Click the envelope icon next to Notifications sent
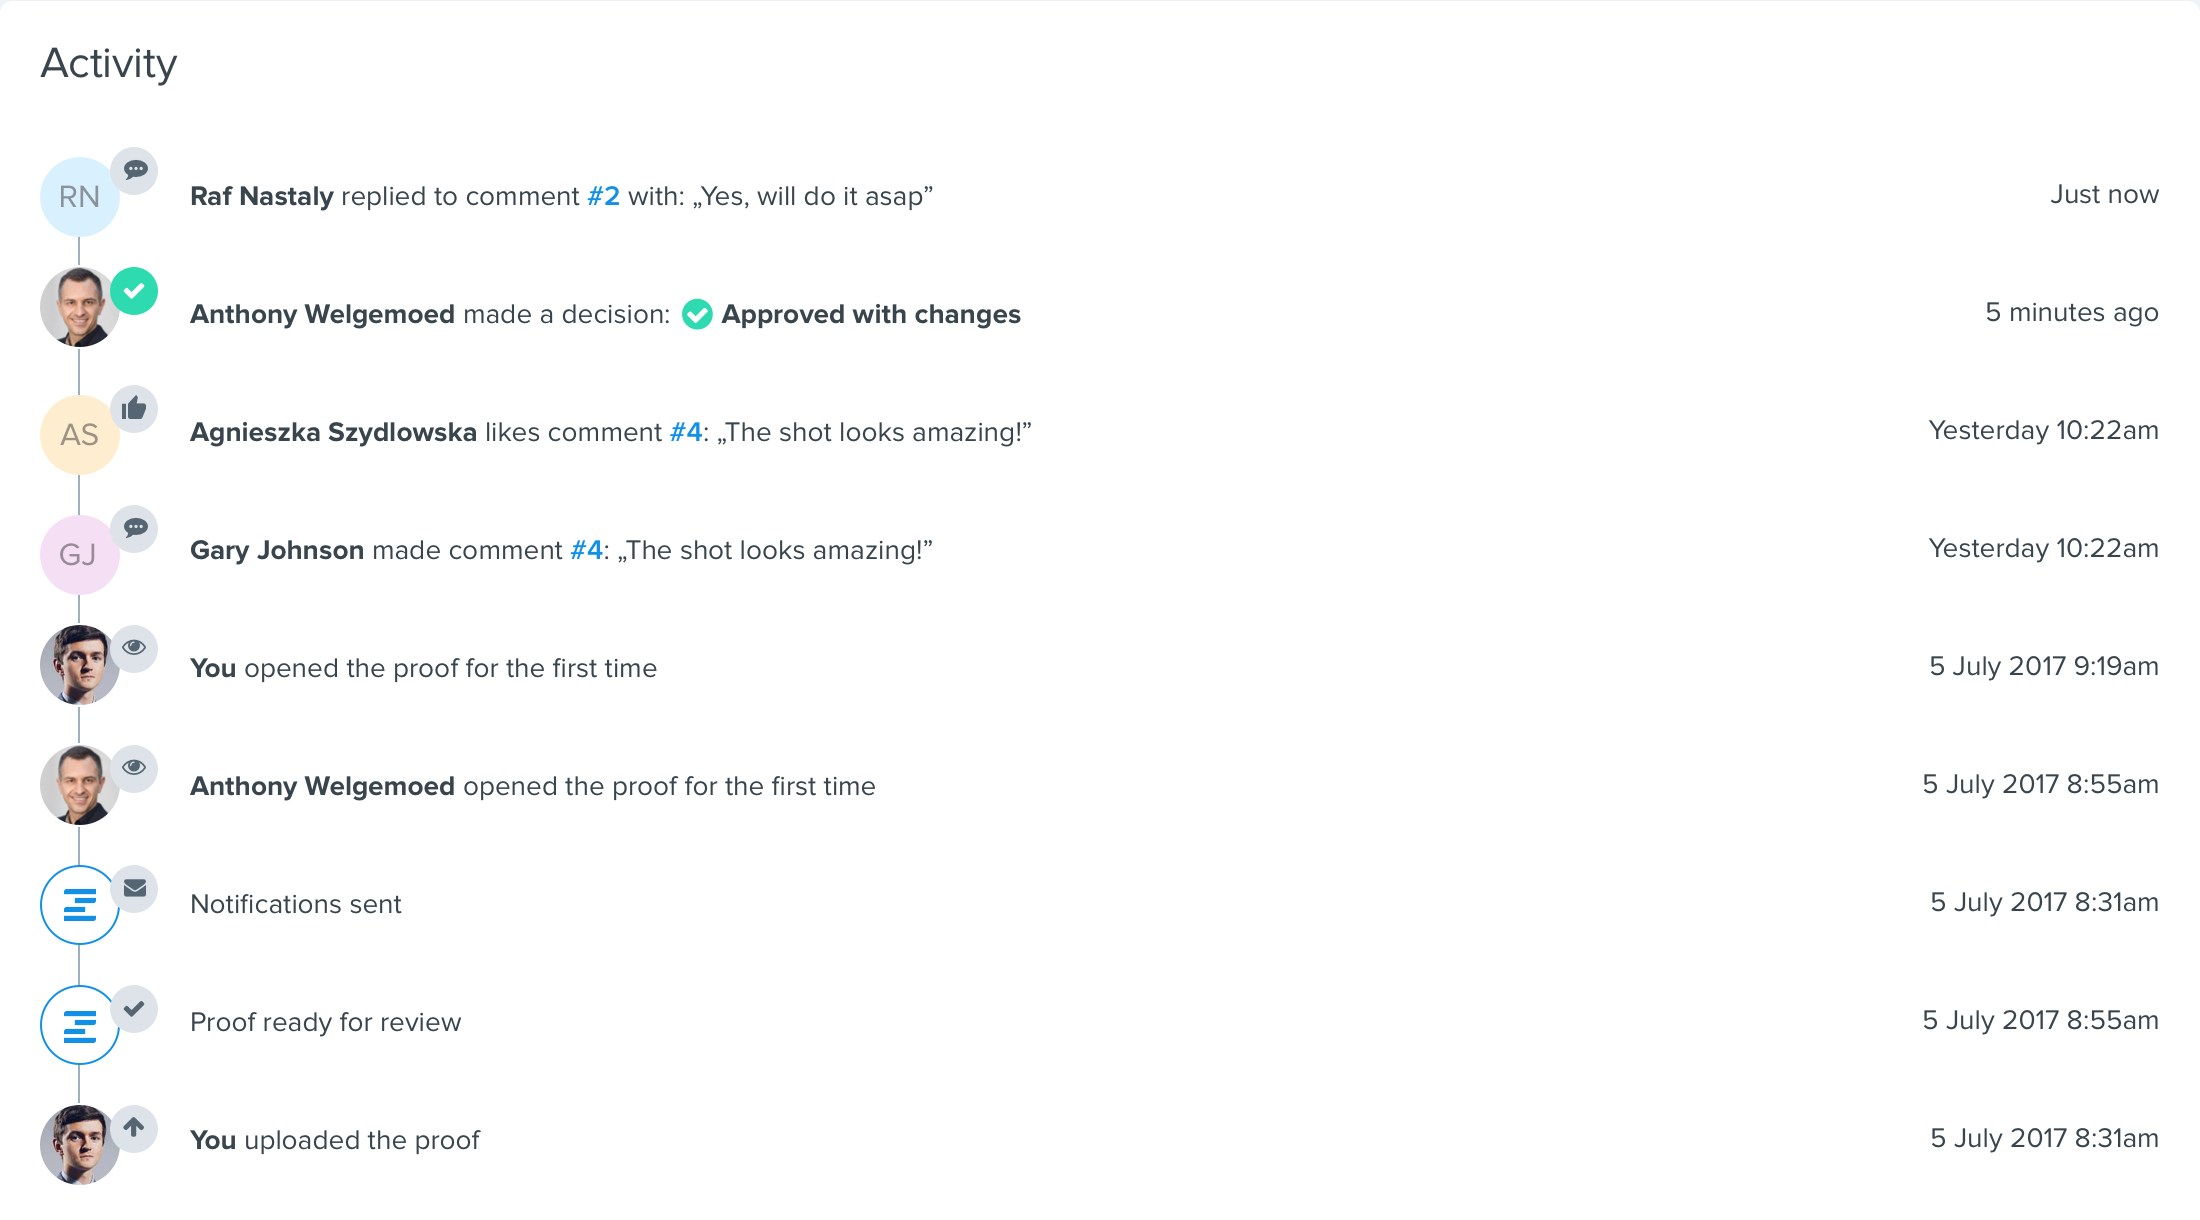 [134, 888]
